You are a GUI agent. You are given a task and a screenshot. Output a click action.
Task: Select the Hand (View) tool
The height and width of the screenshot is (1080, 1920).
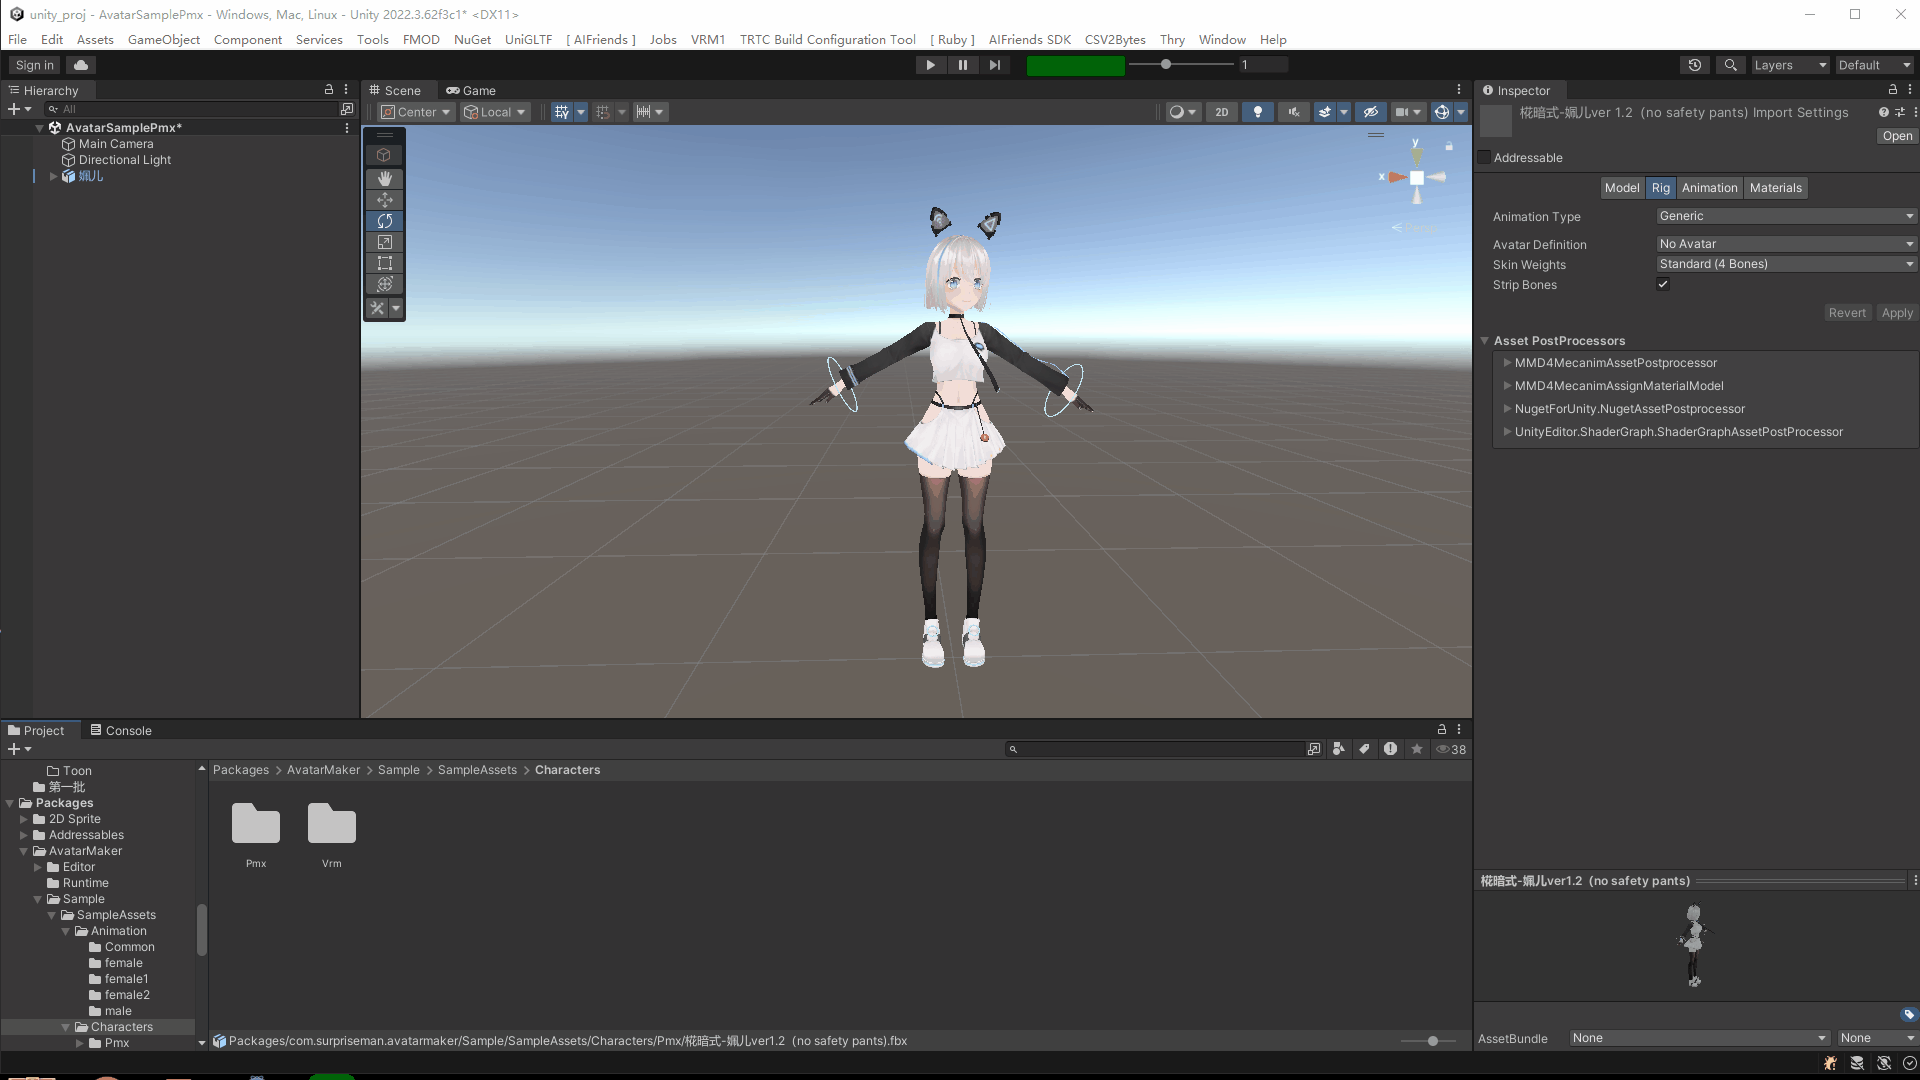point(384,178)
